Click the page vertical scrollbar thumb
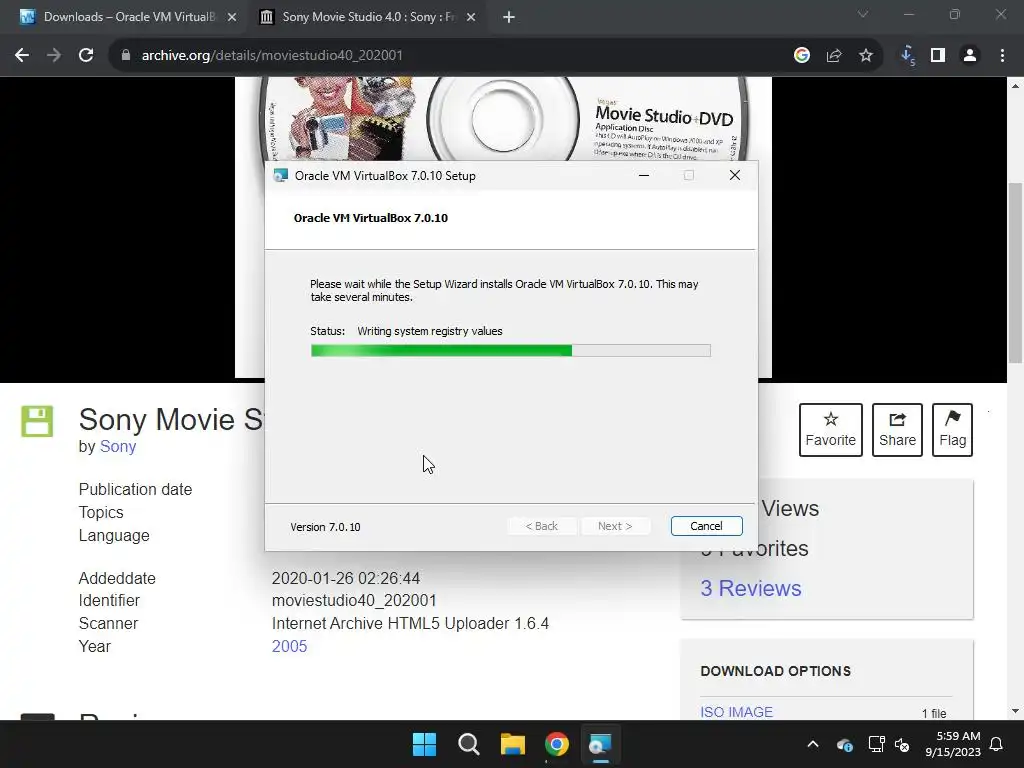The width and height of the screenshot is (1024, 768). 1015,272
